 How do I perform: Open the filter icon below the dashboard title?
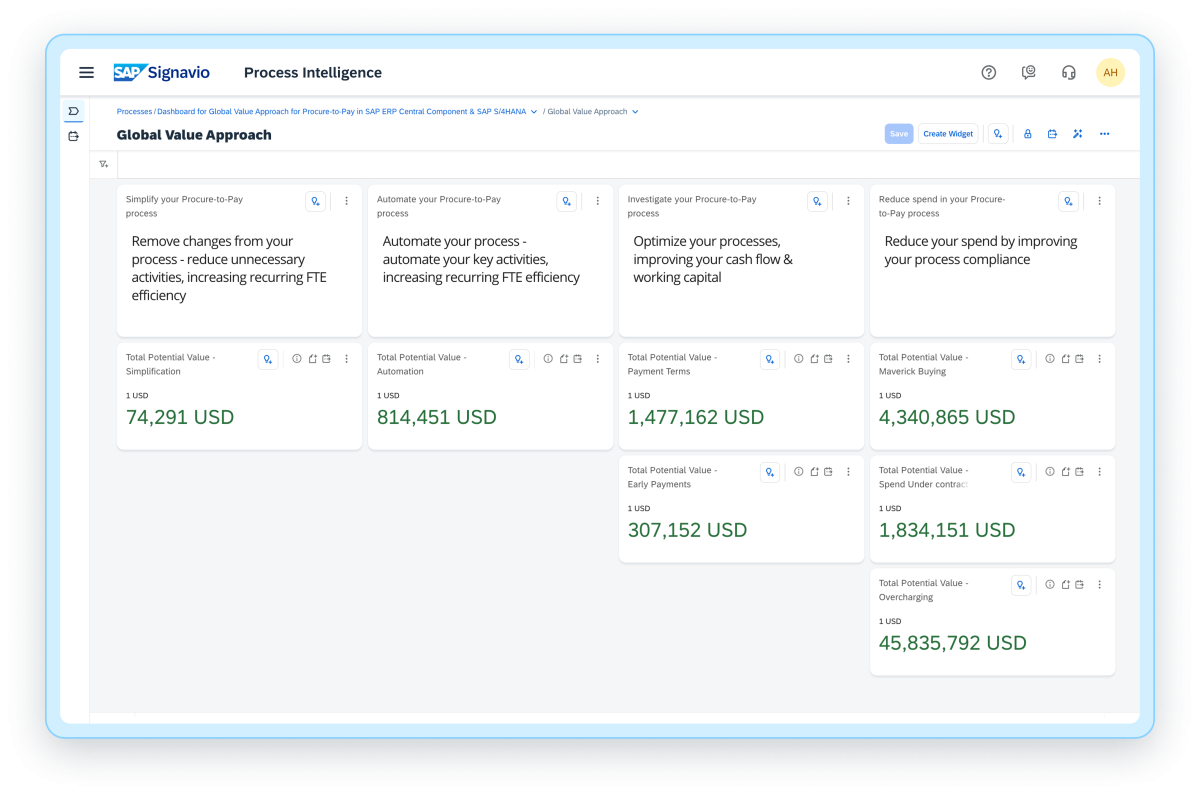[x=103, y=162]
